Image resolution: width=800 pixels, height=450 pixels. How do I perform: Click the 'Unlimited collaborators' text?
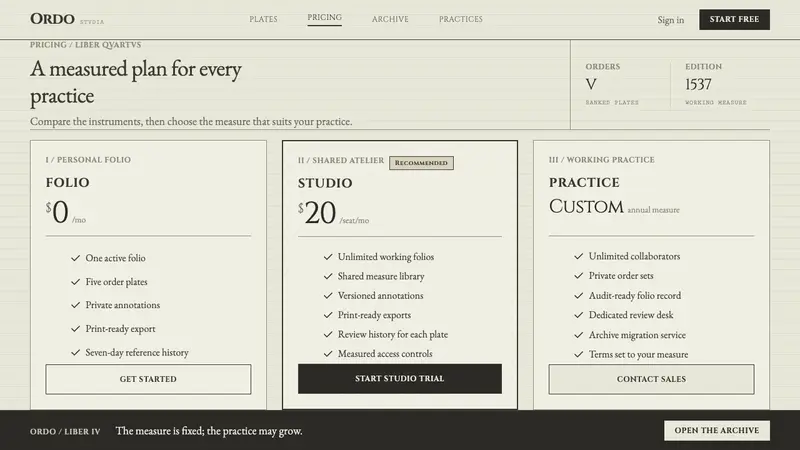pyautogui.click(x=635, y=256)
